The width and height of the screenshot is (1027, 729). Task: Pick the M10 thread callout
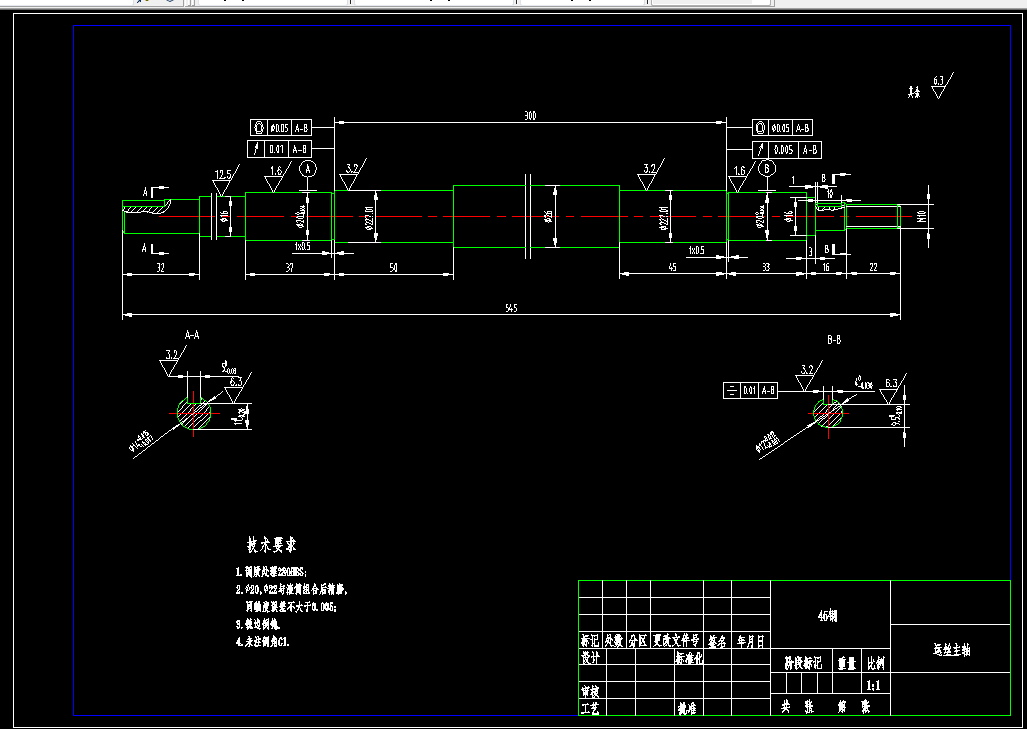[922, 217]
